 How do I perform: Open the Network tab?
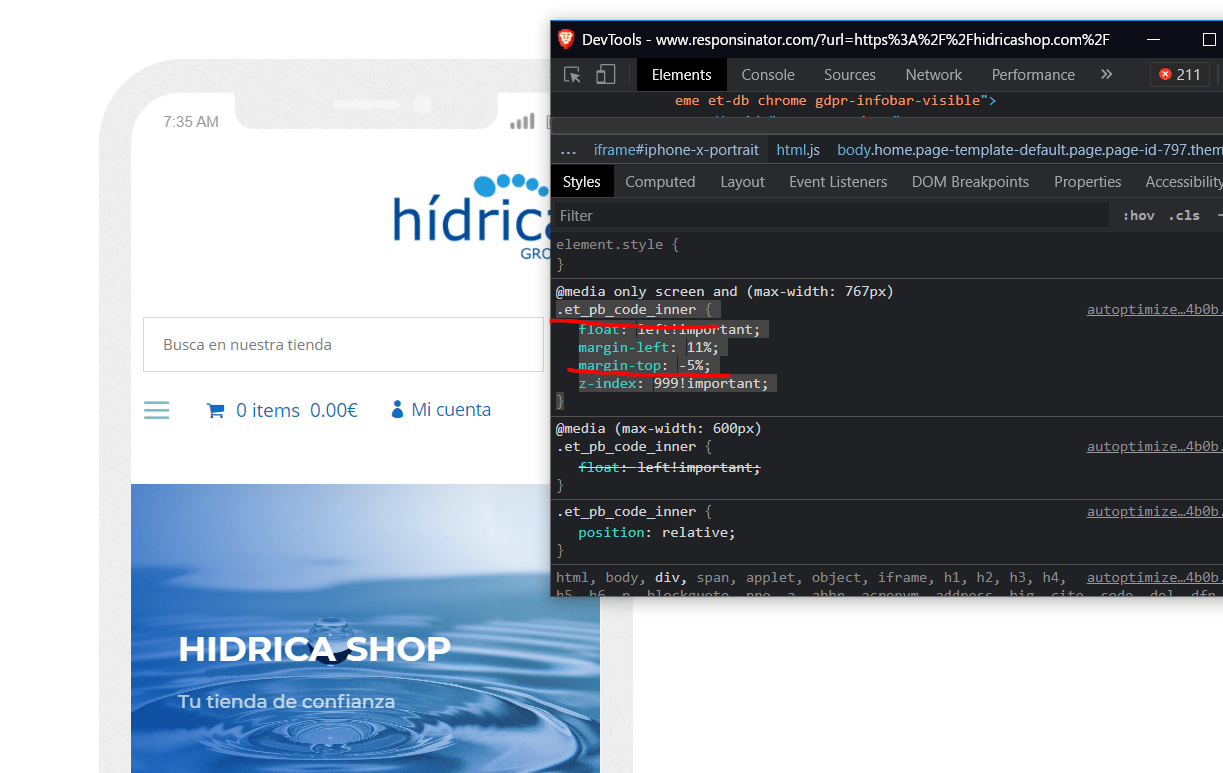tap(934, 75)
